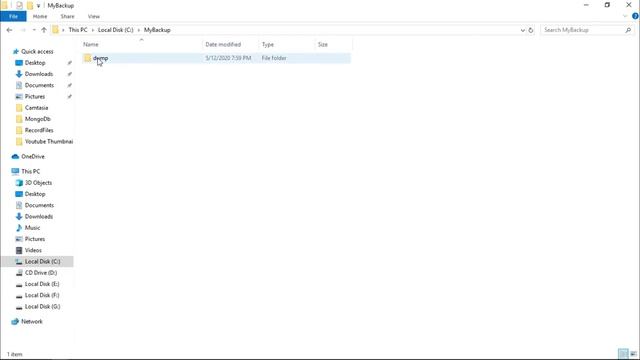Open the File ribbon tab
Screen dimensions: 640x360
(x=13, y=16)
